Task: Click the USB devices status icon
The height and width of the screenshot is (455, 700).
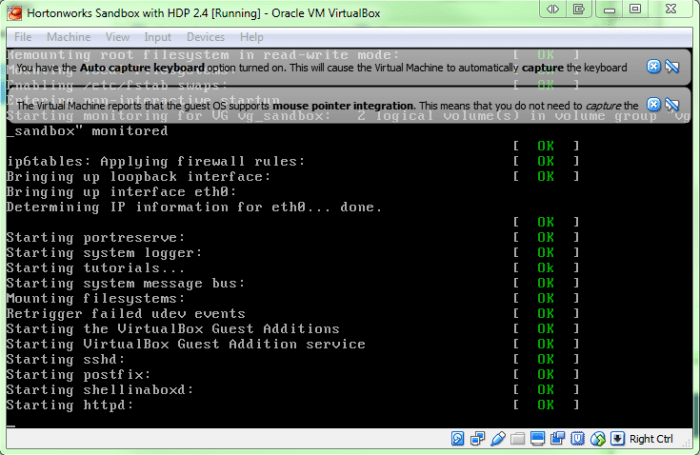Action: pos(498,439)
